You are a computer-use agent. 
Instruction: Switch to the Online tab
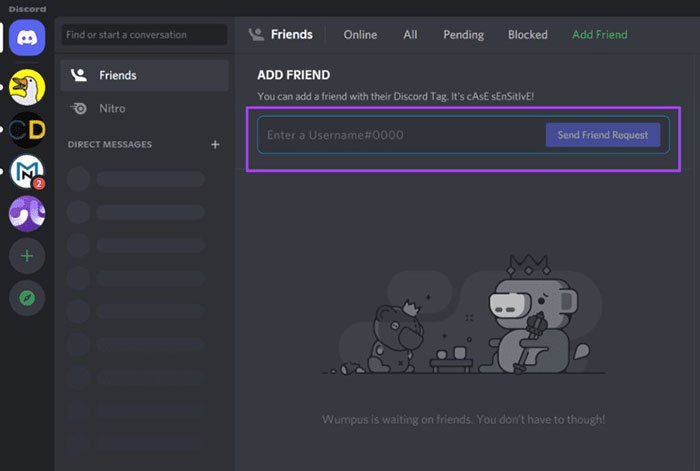click(x=360, y=35)
